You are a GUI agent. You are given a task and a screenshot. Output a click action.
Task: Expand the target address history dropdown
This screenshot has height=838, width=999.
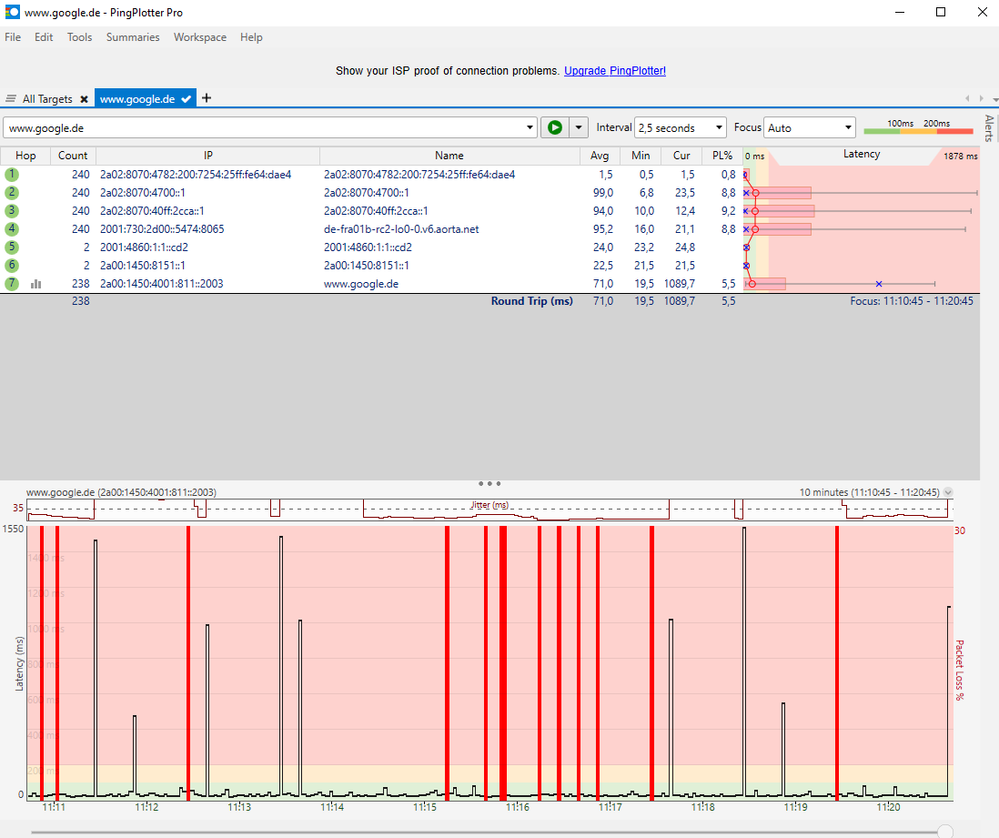pos(529,127)
